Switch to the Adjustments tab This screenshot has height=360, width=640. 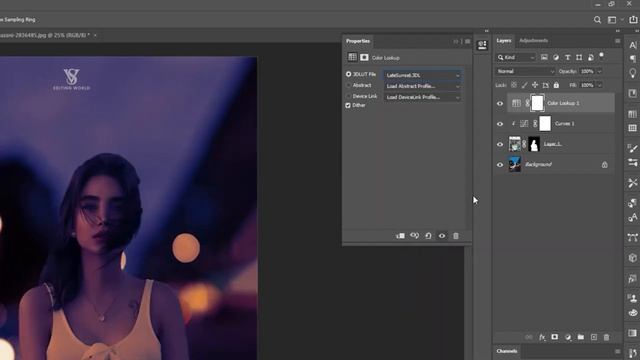(x=533, y=40)
